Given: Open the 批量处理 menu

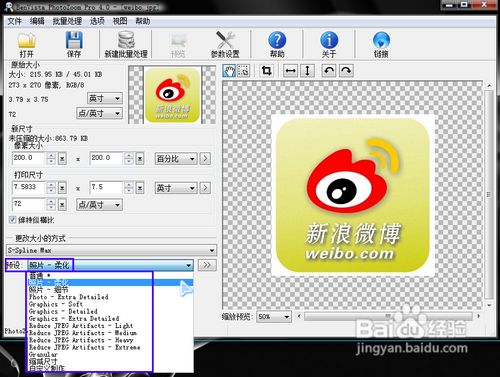Looking at the screenshot, I should click(x=67, y=21).
